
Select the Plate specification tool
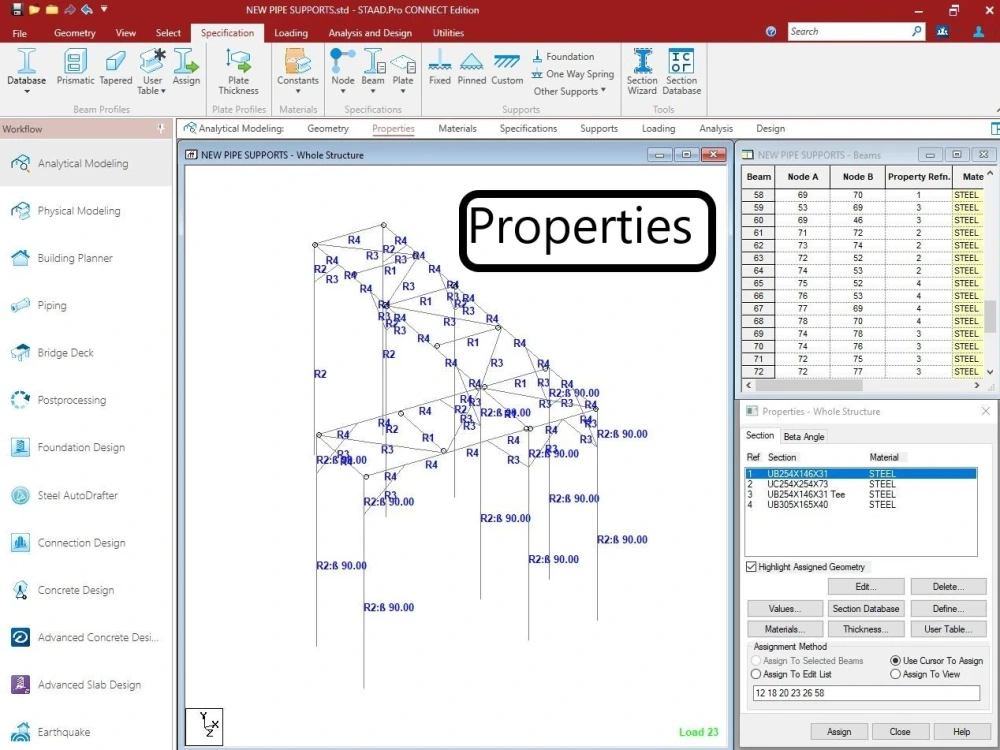[403, 67]
